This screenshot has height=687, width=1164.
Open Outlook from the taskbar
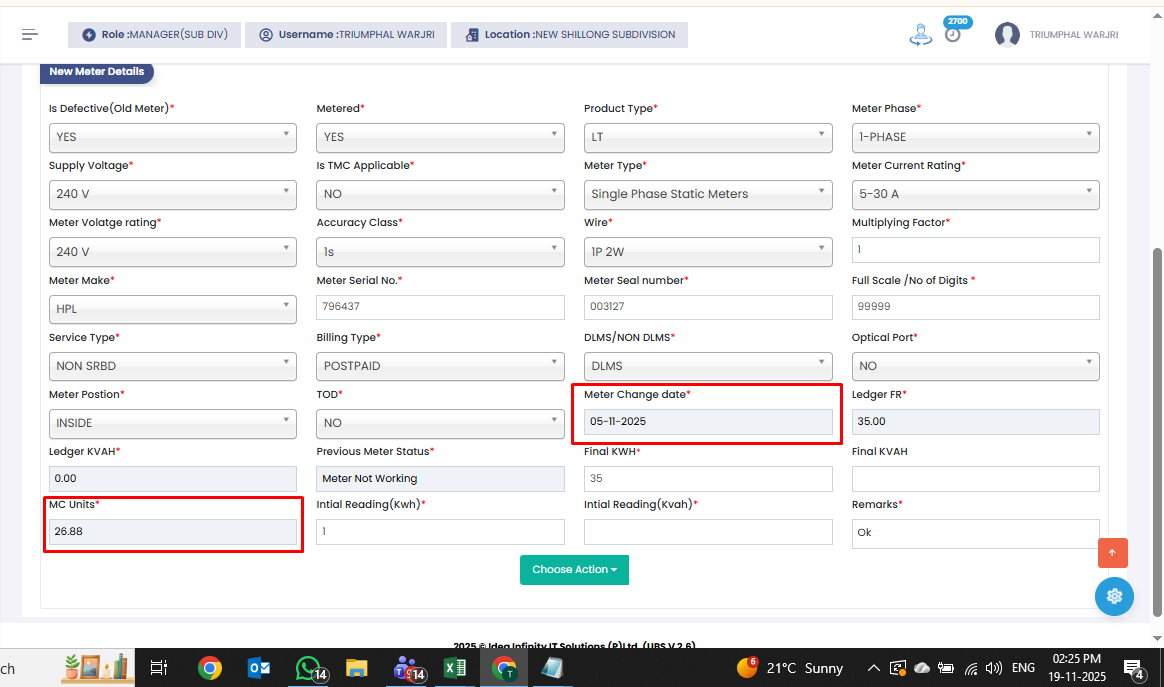point(258,668)
